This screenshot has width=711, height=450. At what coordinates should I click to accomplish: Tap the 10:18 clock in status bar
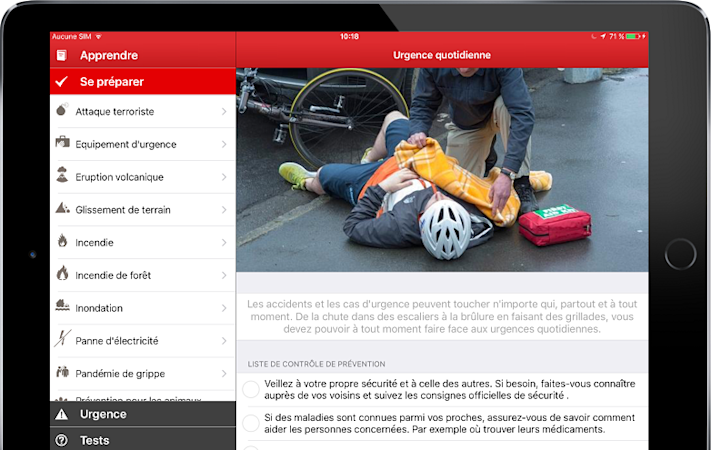coord(349,36)
